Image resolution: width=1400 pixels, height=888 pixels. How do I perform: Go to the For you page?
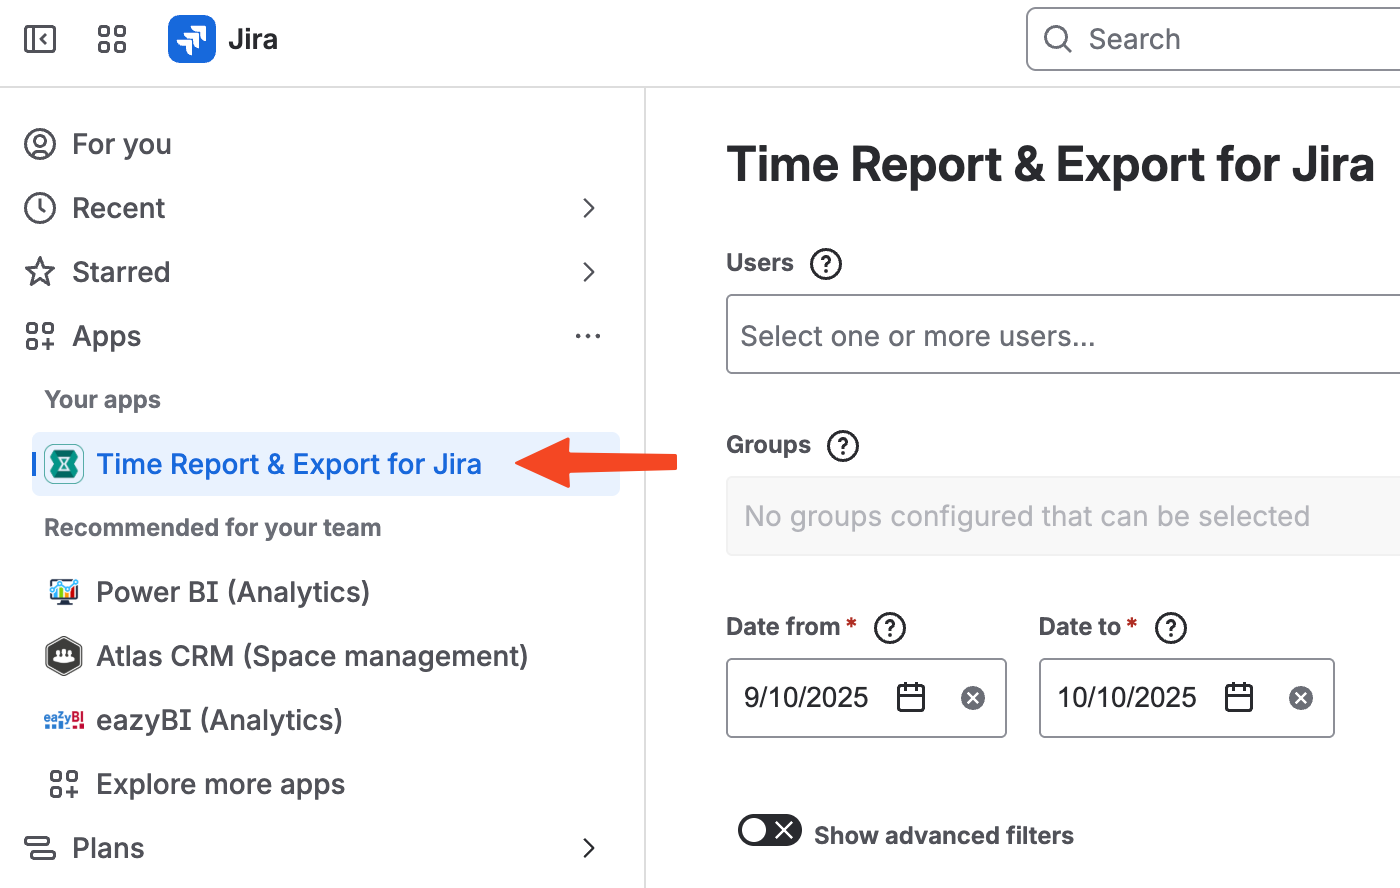[x=121, y=144]
